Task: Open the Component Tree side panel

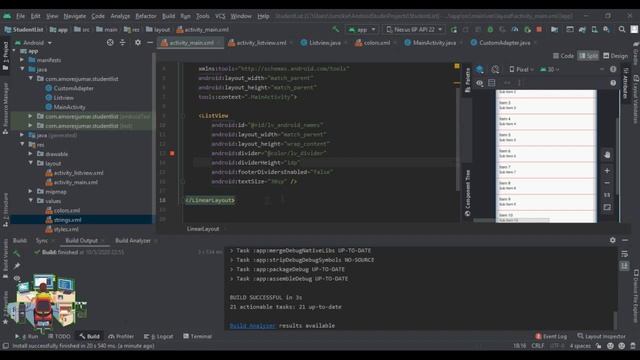Action: [467, 193]
